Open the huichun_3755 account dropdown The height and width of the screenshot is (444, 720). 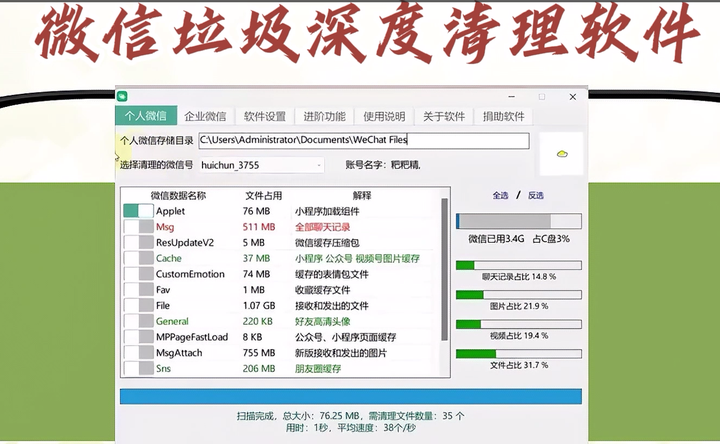pyautogui.click(x=261, y=165)
